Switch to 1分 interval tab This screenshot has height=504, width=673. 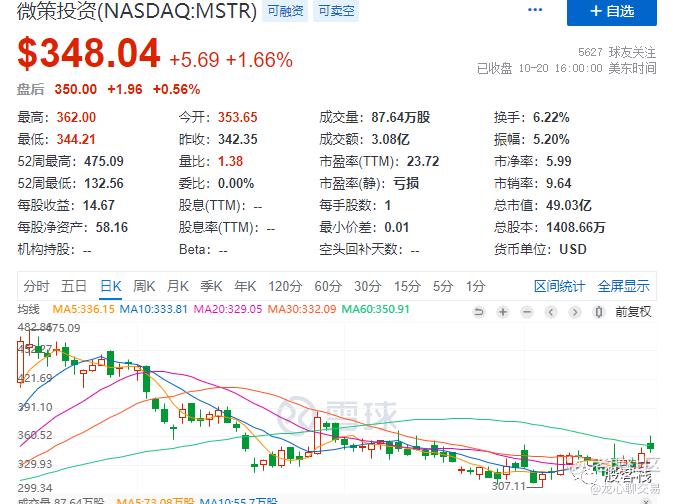[x=476, y=286]
